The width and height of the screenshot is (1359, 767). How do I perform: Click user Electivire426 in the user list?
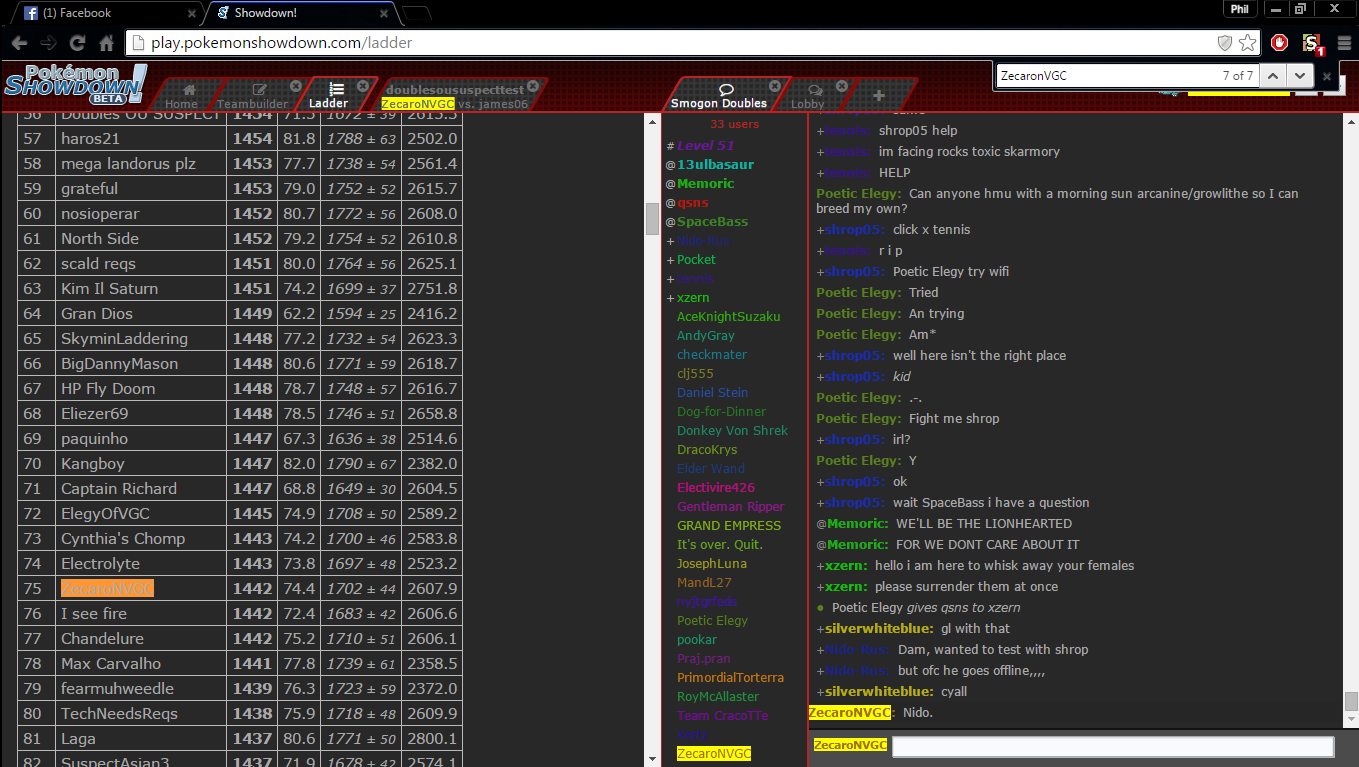tap(715, 488)
